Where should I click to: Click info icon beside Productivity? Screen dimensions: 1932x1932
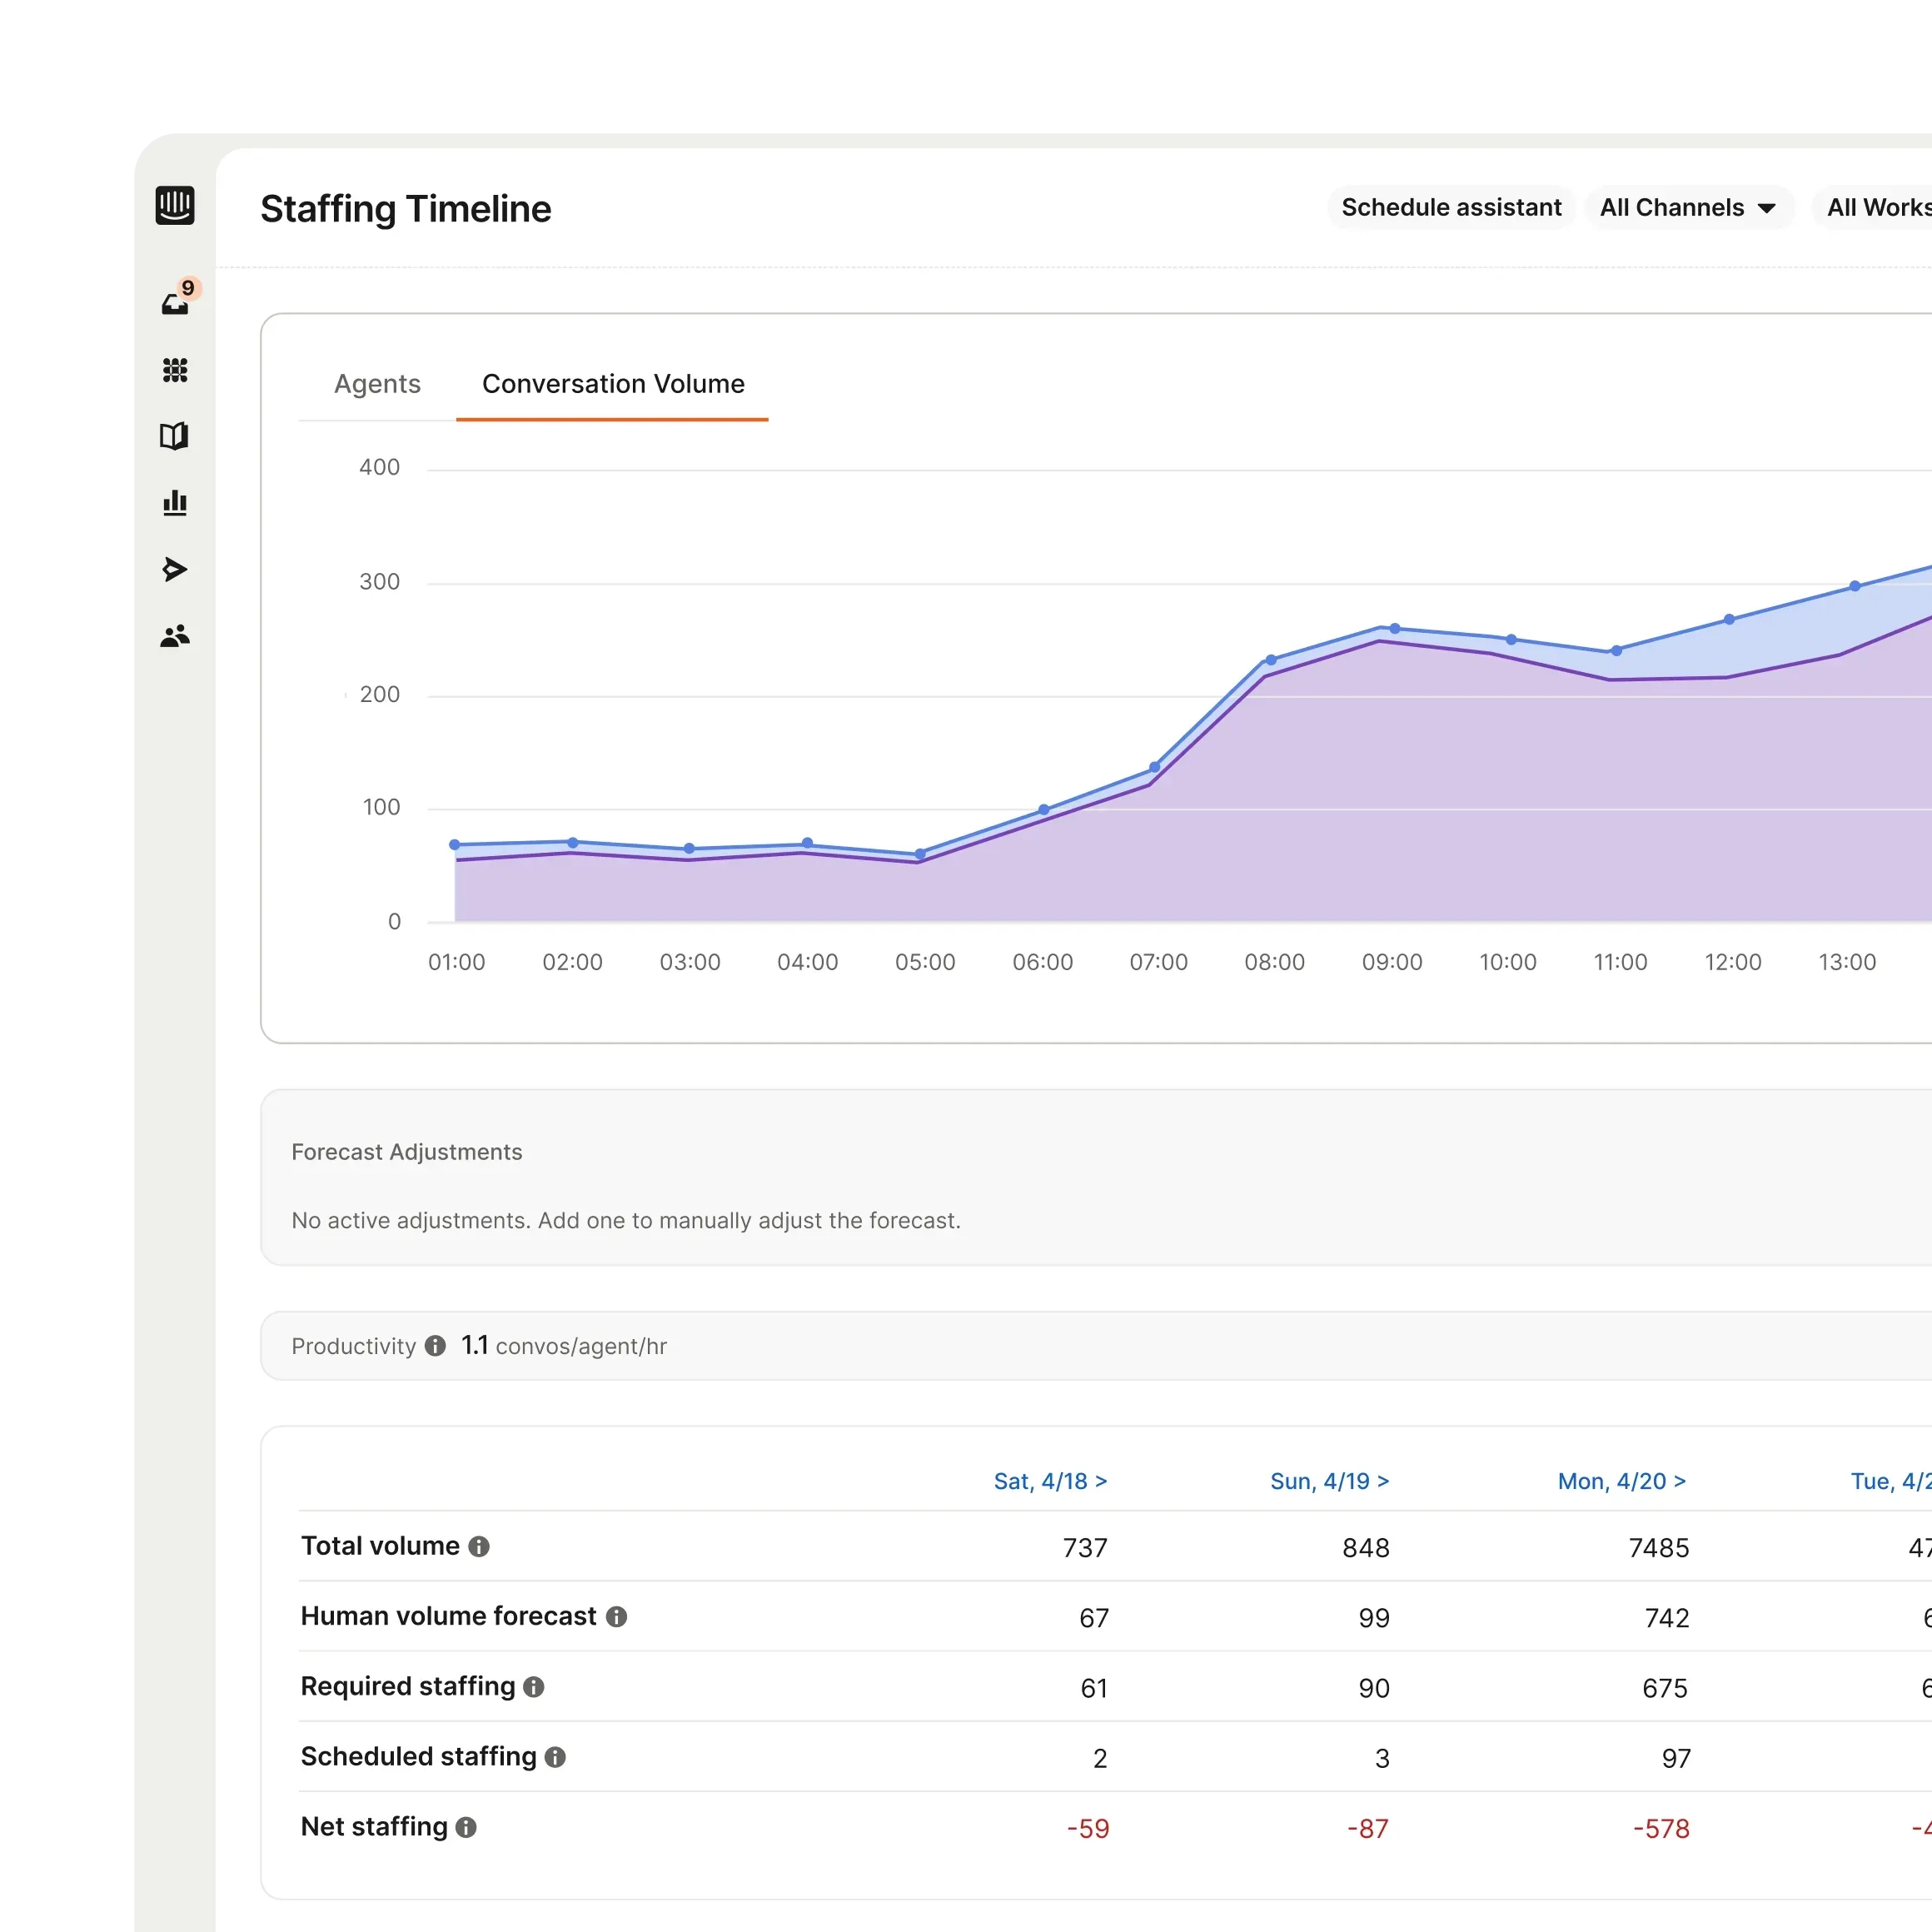coord(435,1346)
